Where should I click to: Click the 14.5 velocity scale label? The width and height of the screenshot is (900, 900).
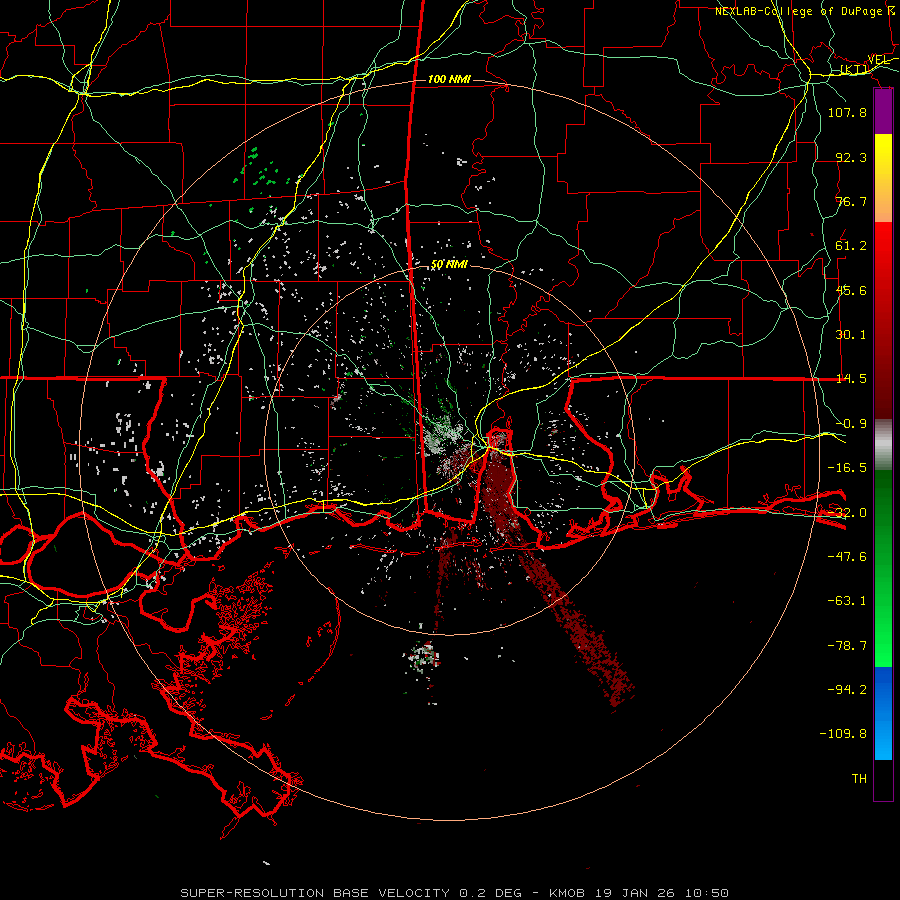851,379
